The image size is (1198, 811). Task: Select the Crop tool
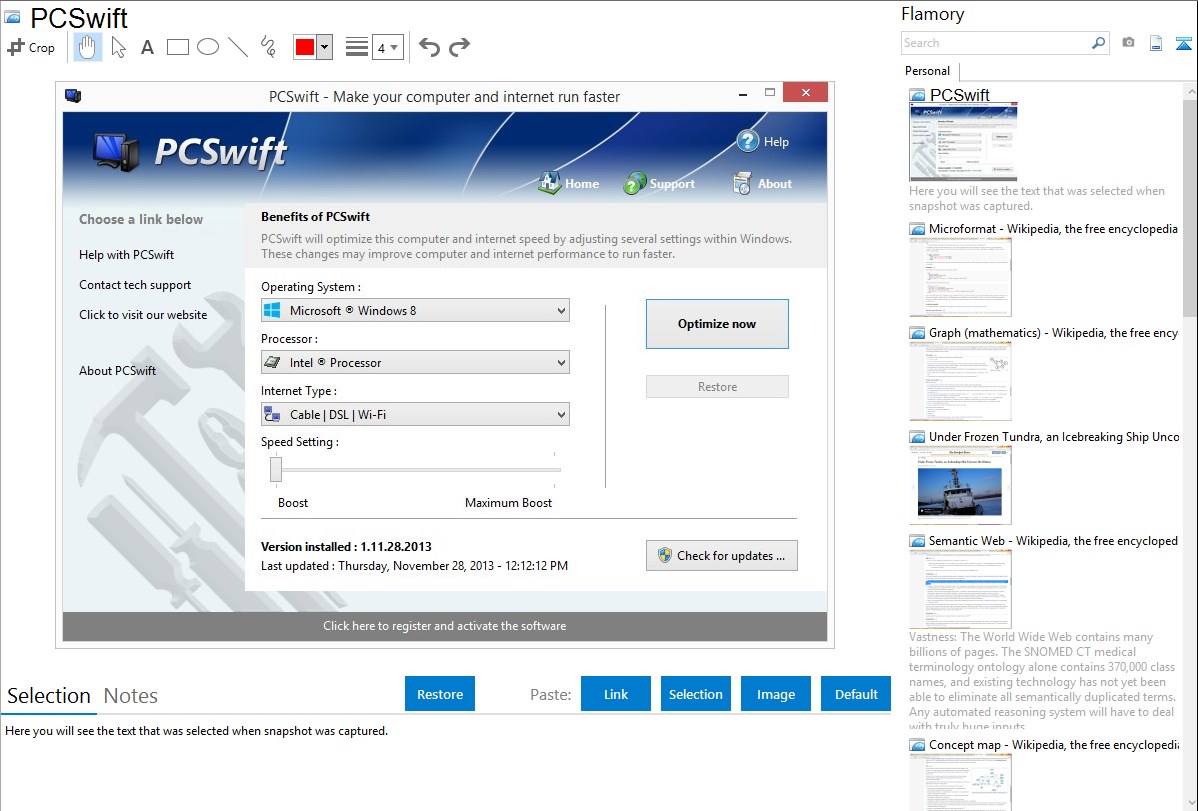pyautogui.click(x=31, y=47)
